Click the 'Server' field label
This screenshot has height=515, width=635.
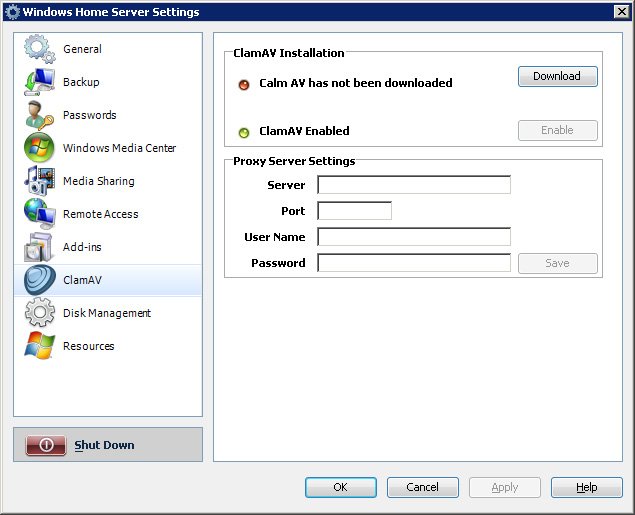point(286,185)
